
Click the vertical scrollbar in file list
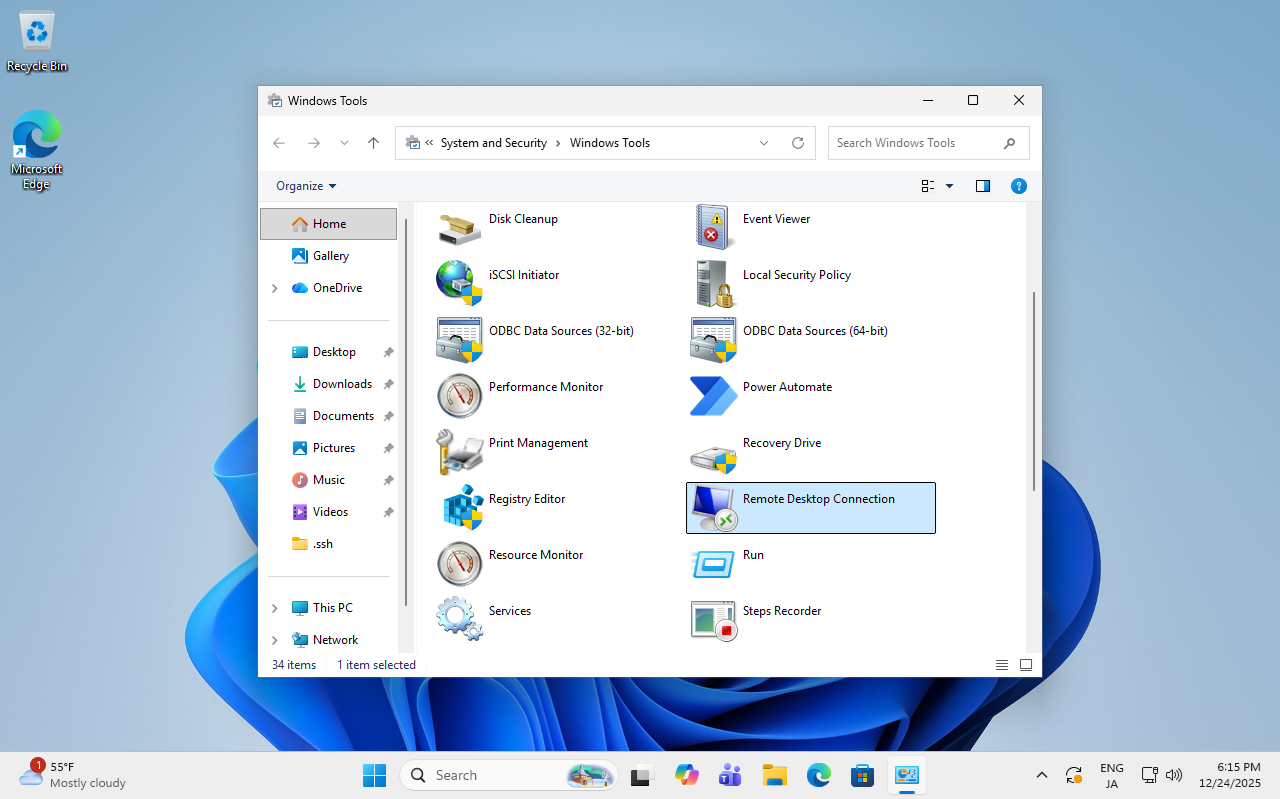point(1033,390)
